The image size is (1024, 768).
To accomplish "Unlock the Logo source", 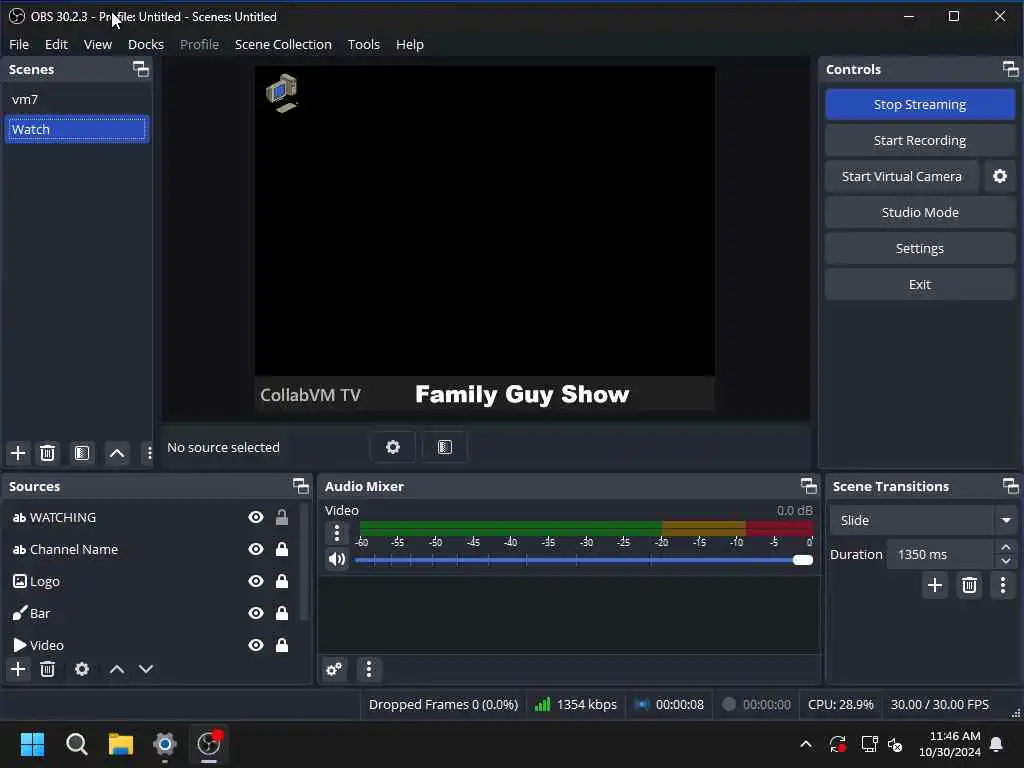I will (x=281, y=581).
